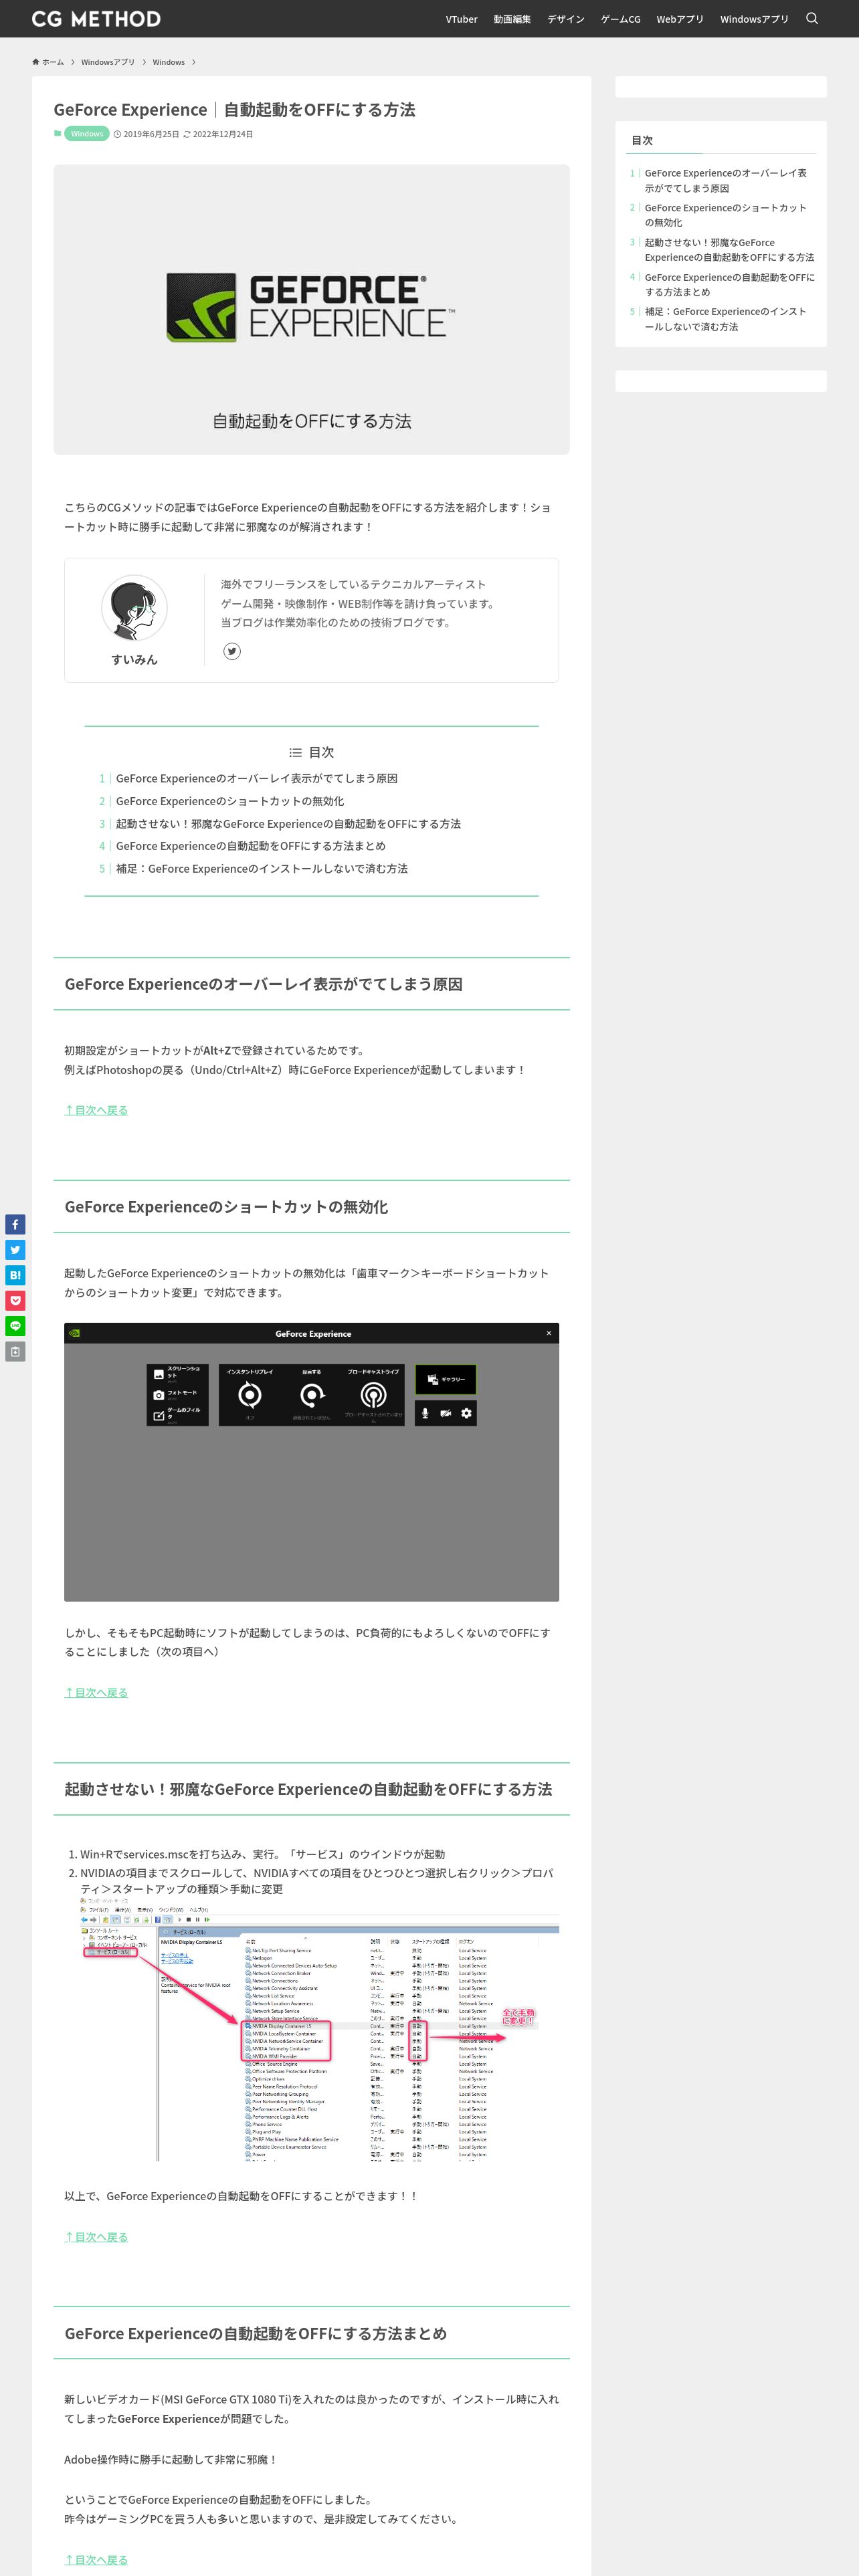
Task: Open ゲームCG menu item
Action: click(620, 19)
